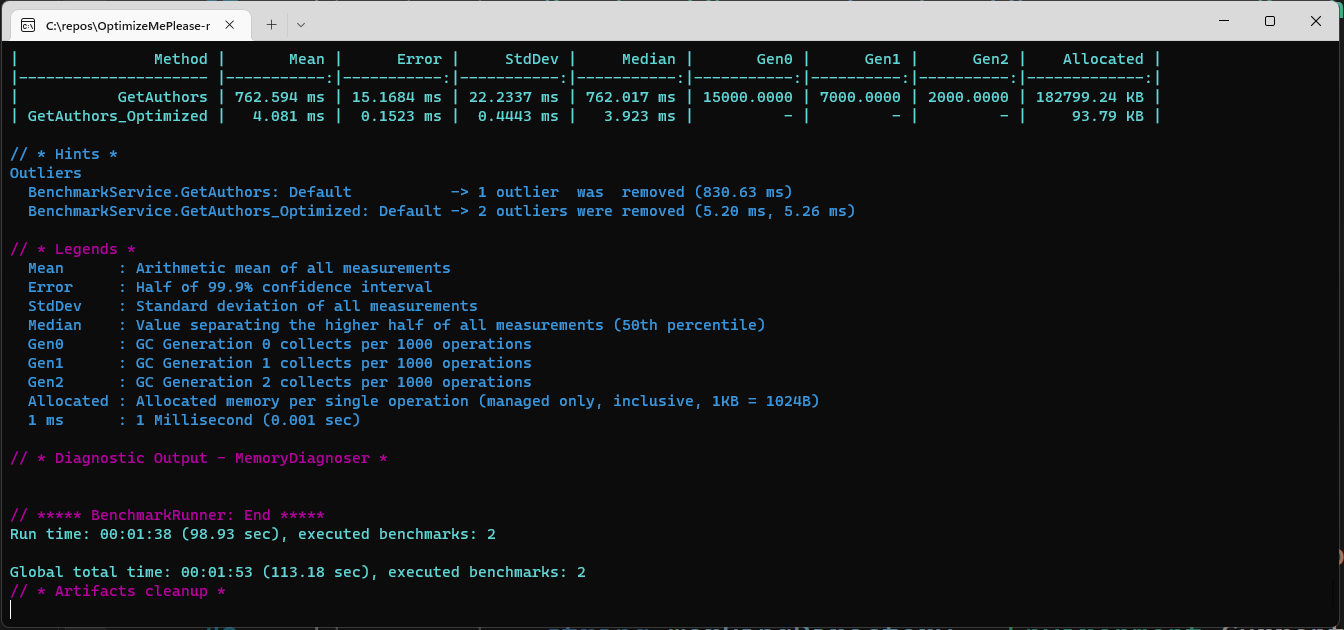Screen dimensions: 1344x630
Task: Click the 7000.0000 Gen1 value
Action: (x=861, y=97)
